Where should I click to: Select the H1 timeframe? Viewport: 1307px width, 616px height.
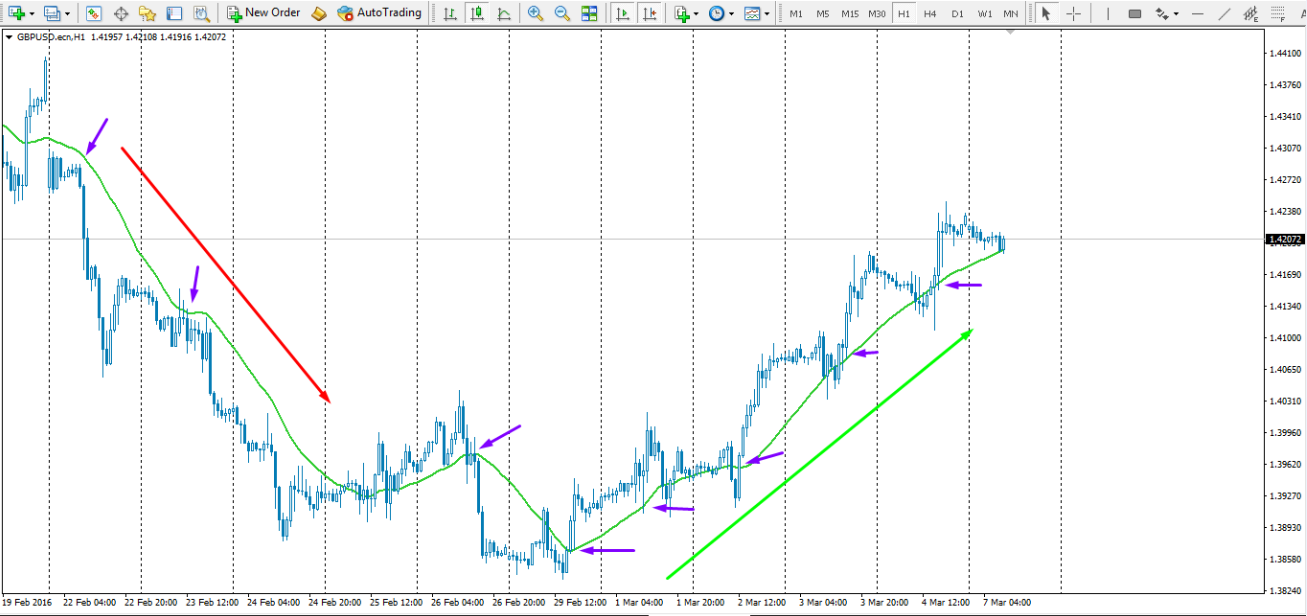click(904, 14)
